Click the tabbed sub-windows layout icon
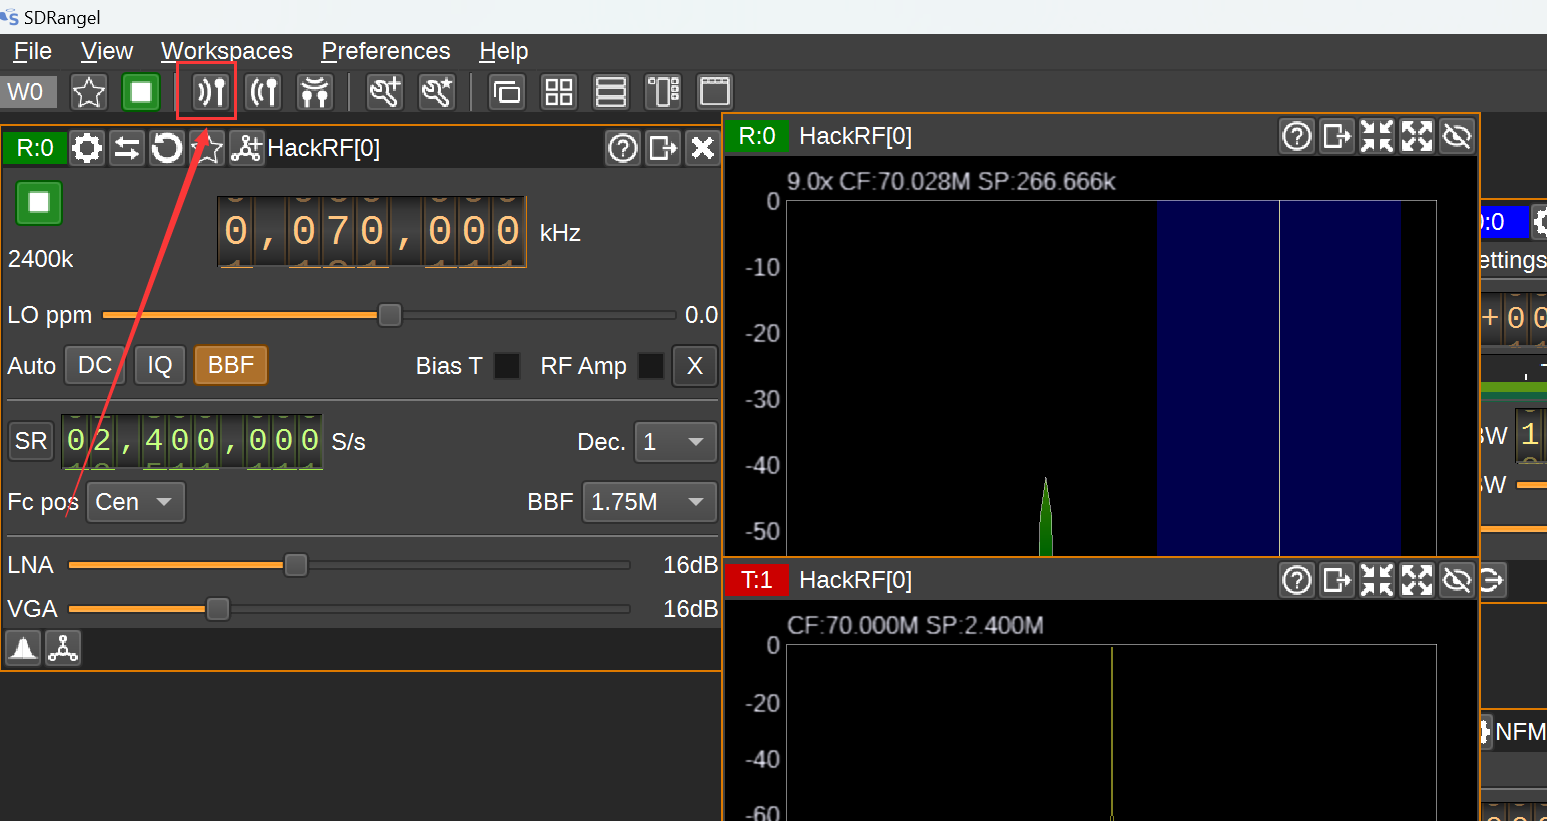Viewport: 1547px width, 821px height. 715,92
